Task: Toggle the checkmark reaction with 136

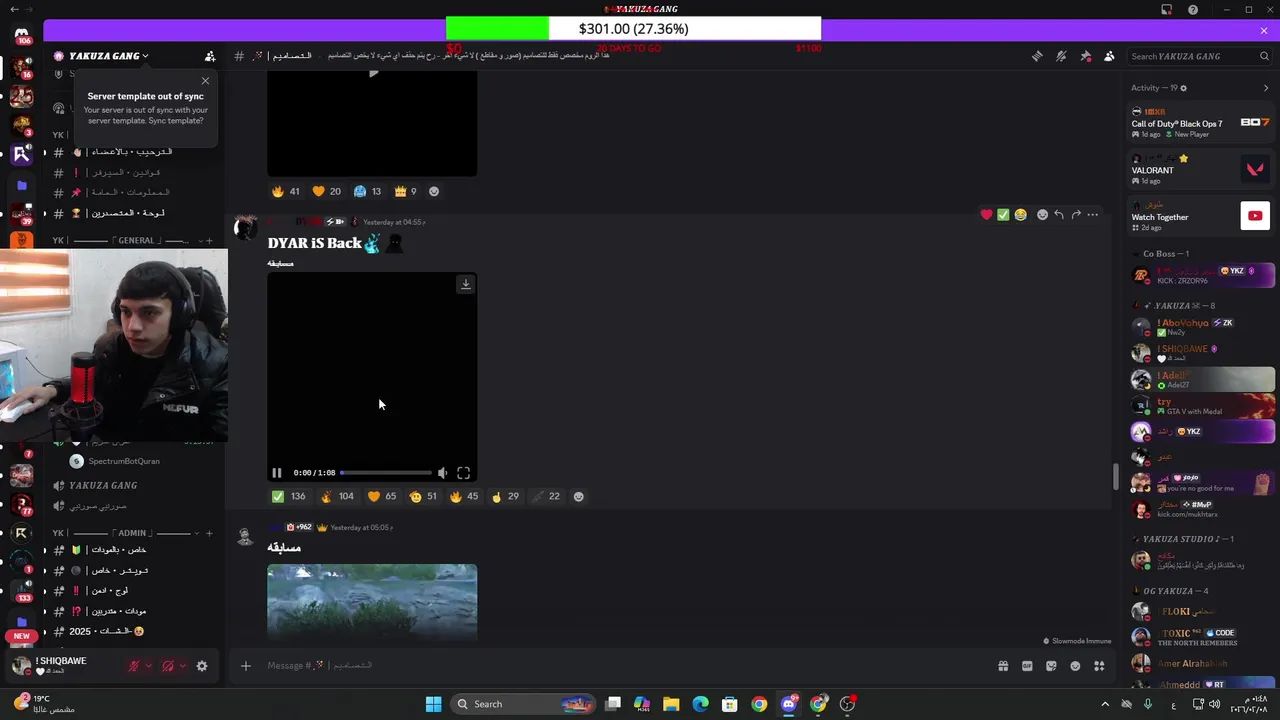Action: coord(288,496)
